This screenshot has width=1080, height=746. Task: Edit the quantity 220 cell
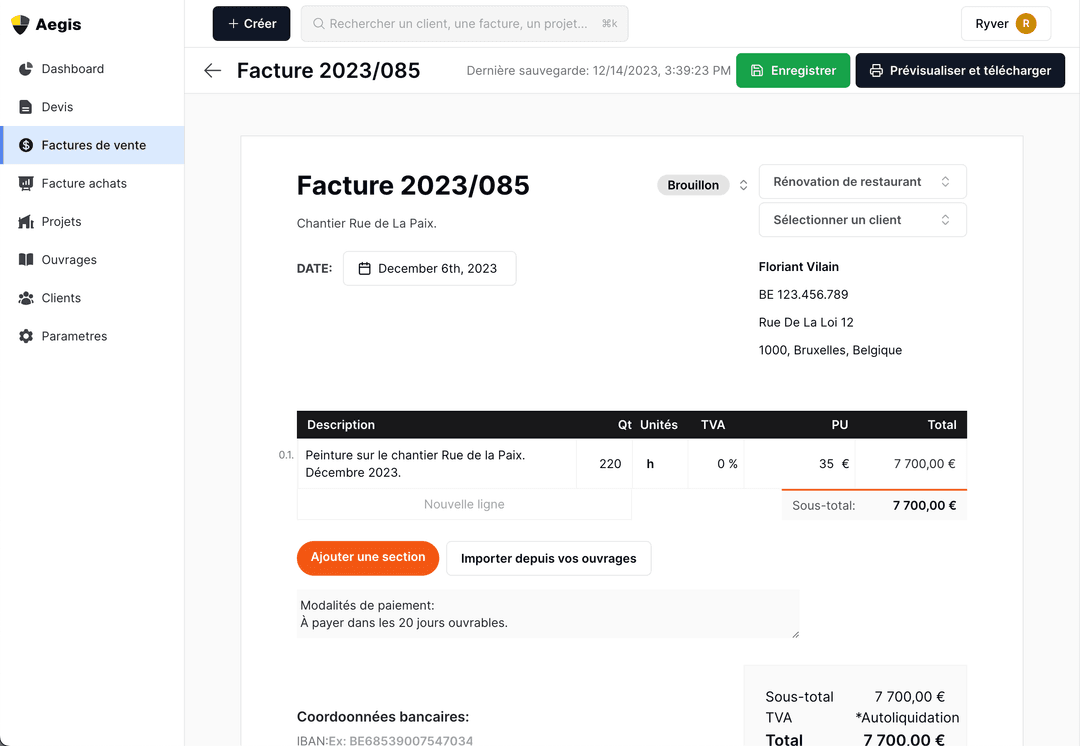click(x=604, y=464)
